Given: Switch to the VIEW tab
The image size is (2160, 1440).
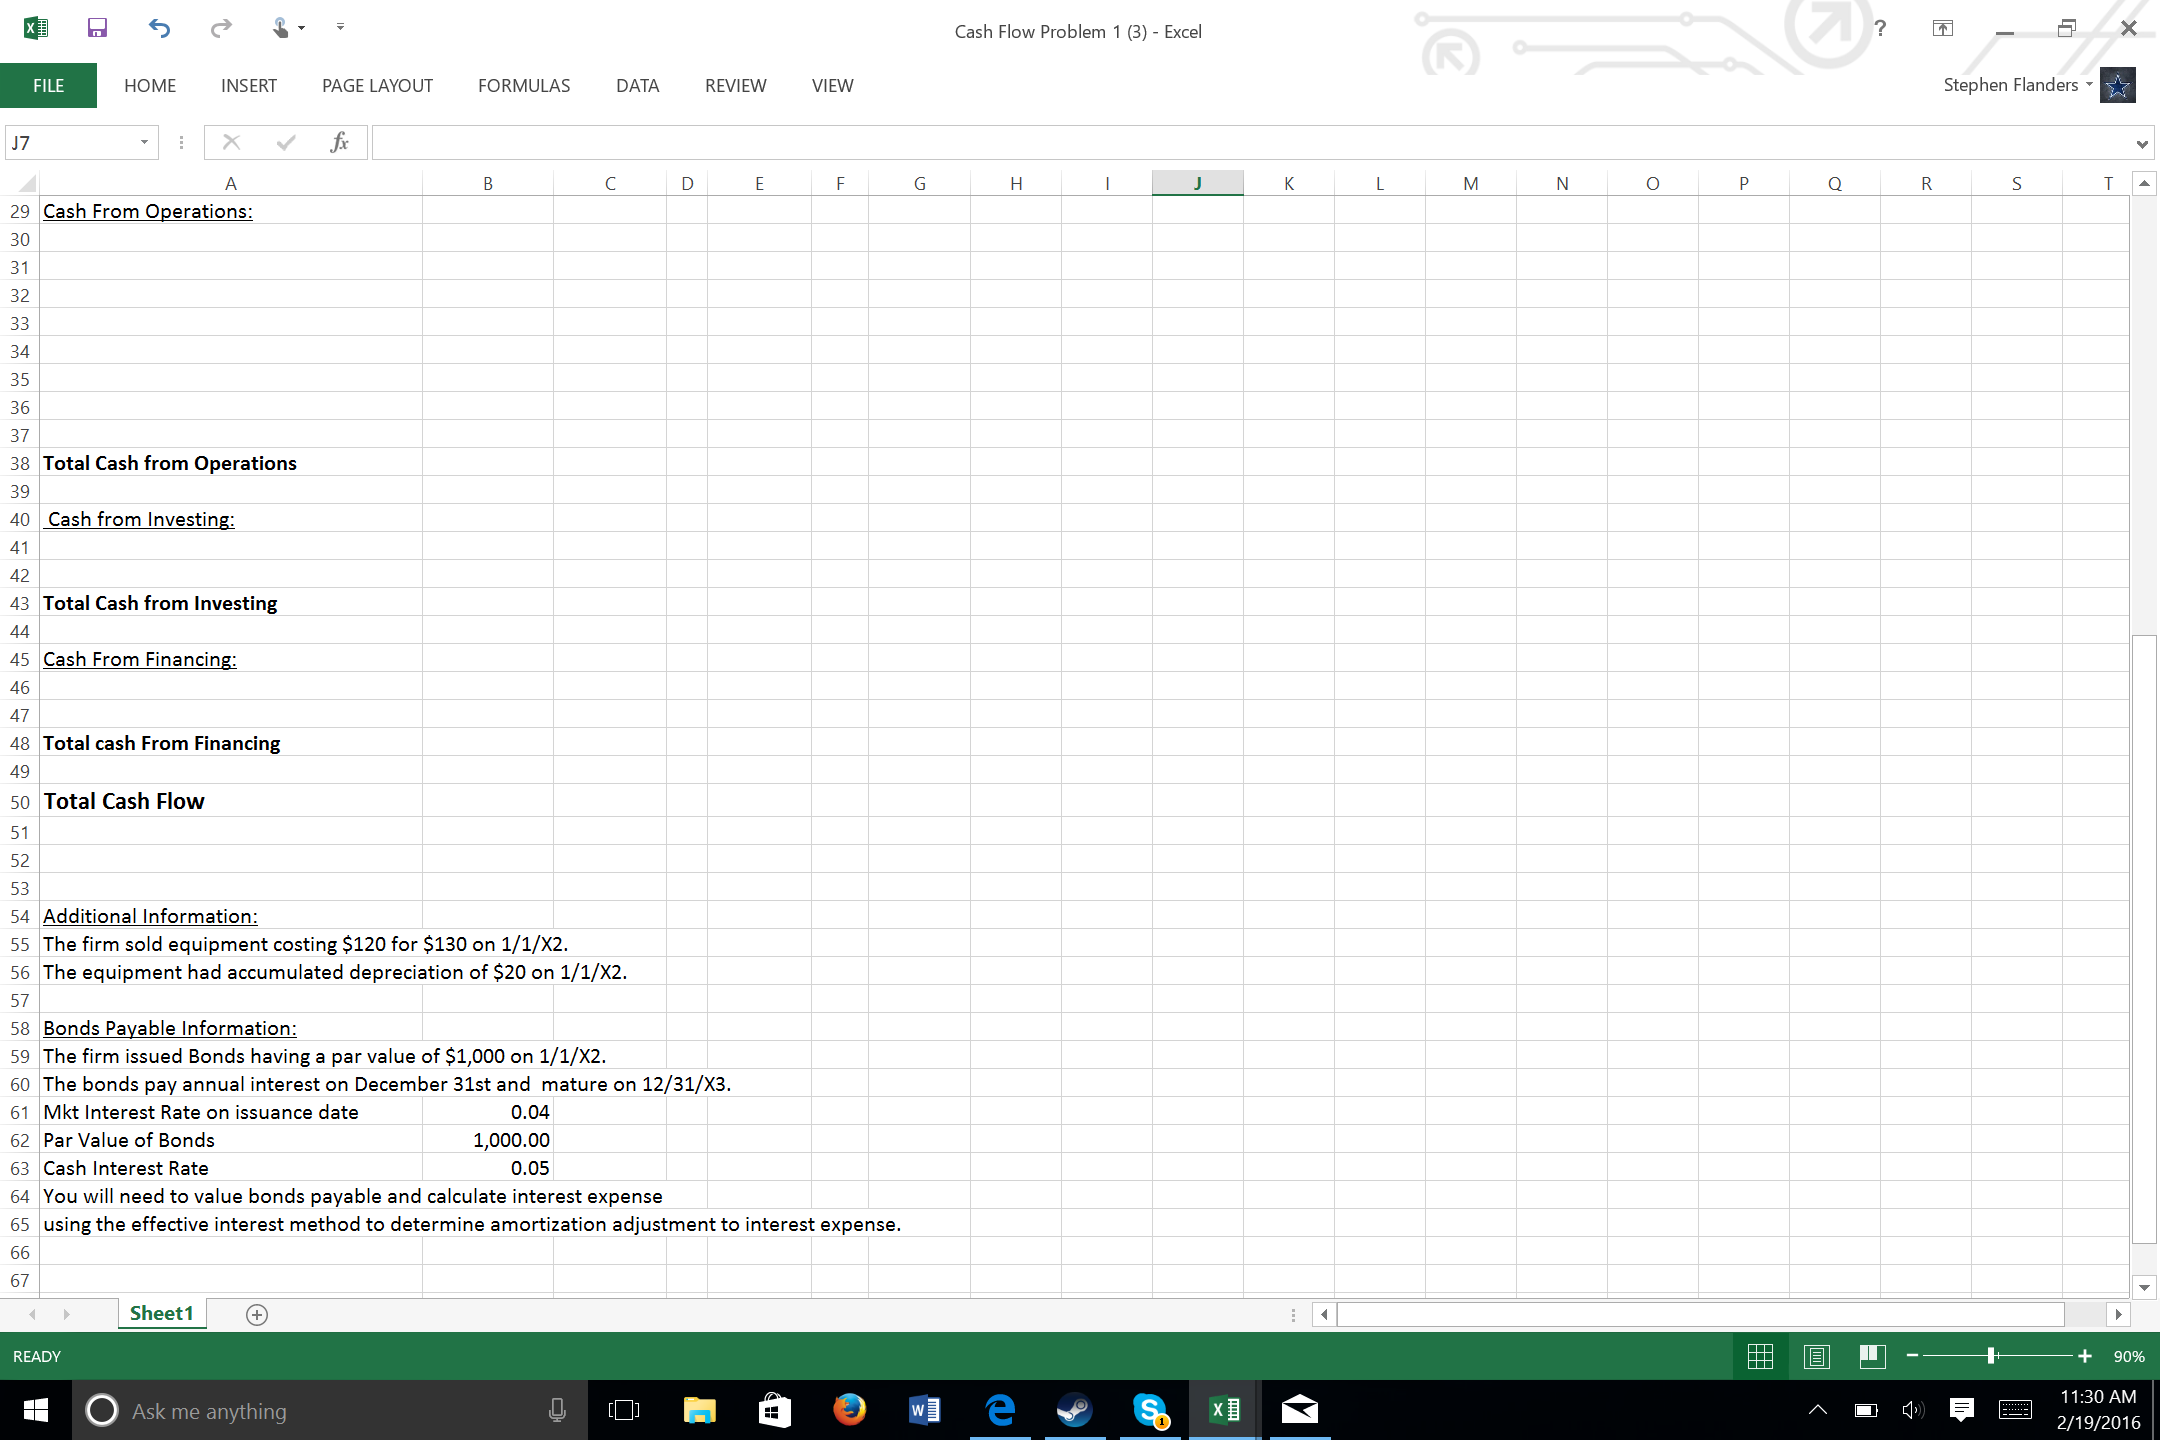Looking at the screenshot, I should click(832, 85).
